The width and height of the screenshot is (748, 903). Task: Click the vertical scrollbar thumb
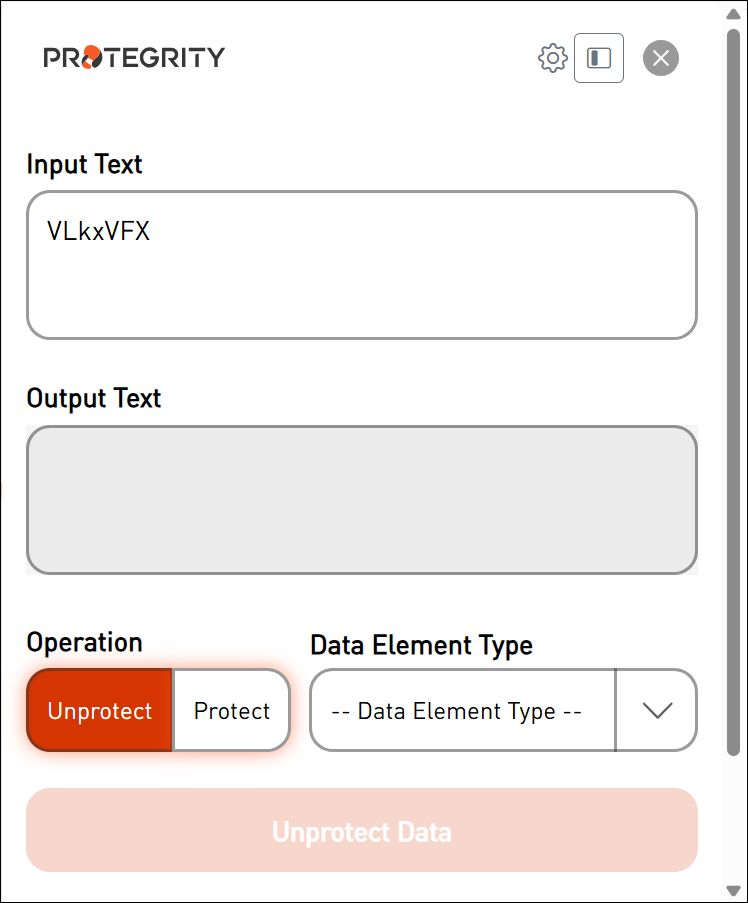[x=733, y=390]
